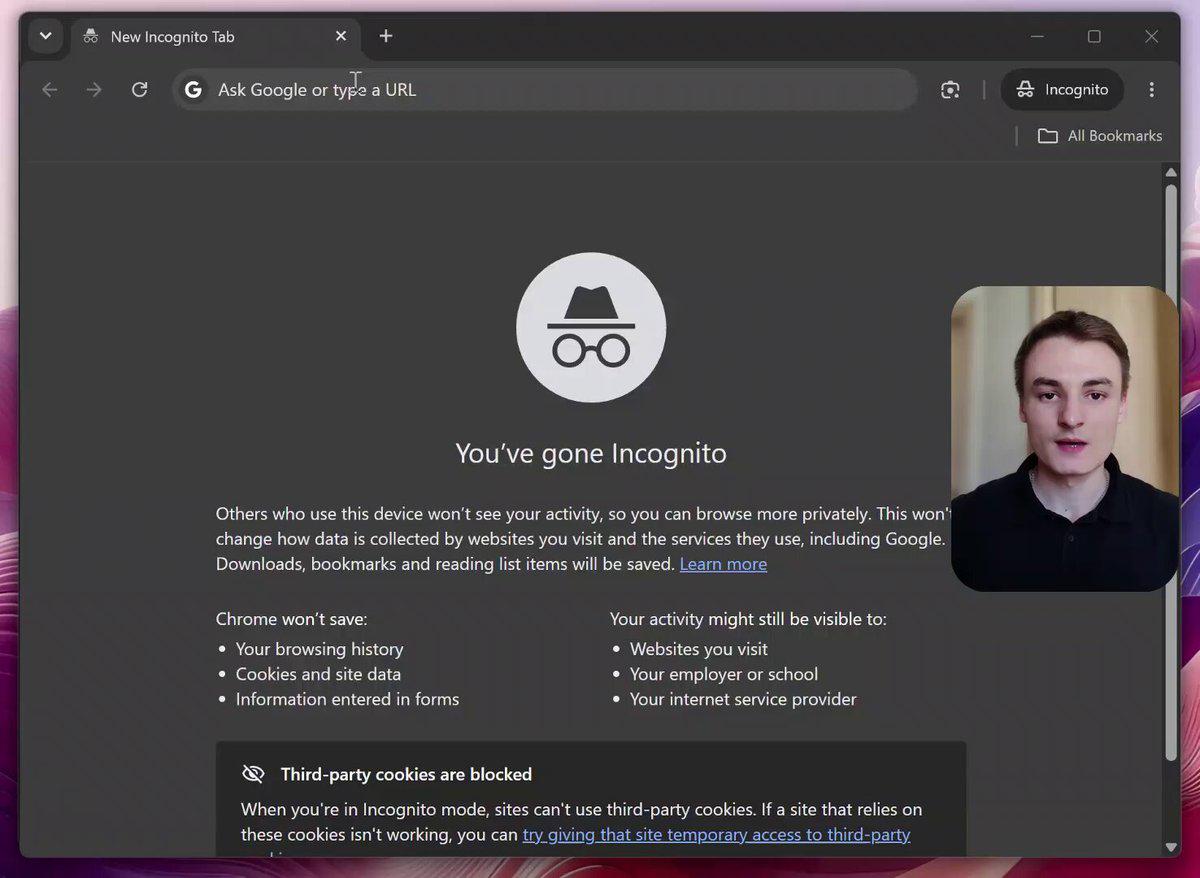
Task: Close the New Incognito Tab
Action: (x=341, y=36)
